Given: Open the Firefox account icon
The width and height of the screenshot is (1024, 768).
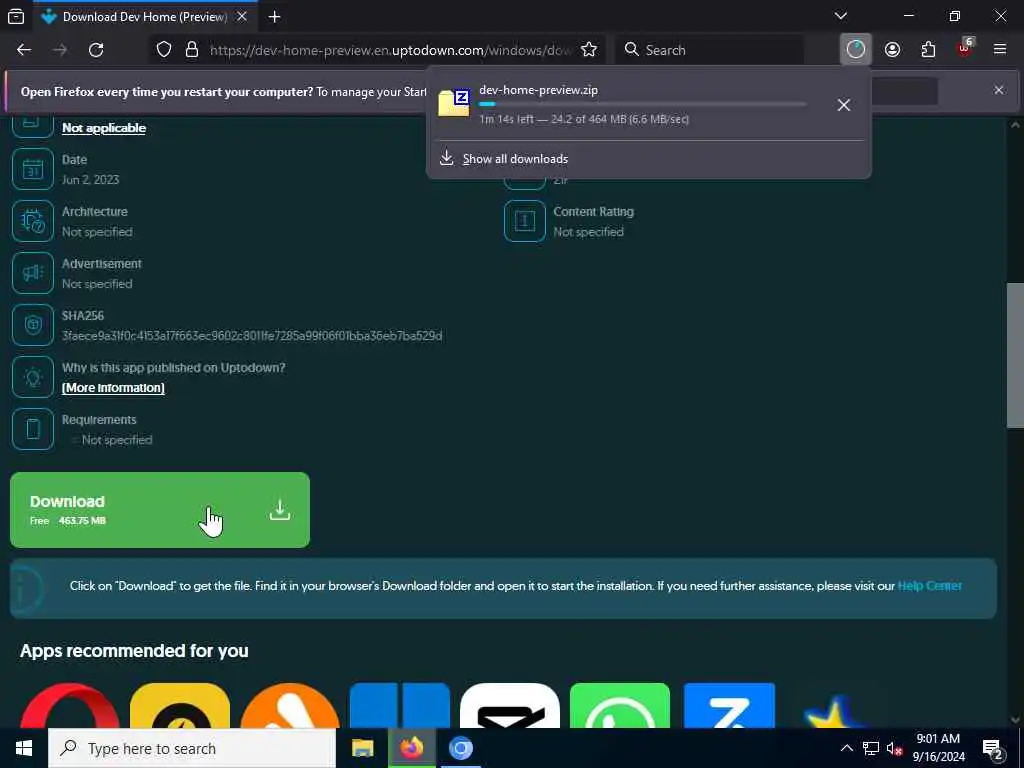Looking at the screenshot, I should [892, 50].
